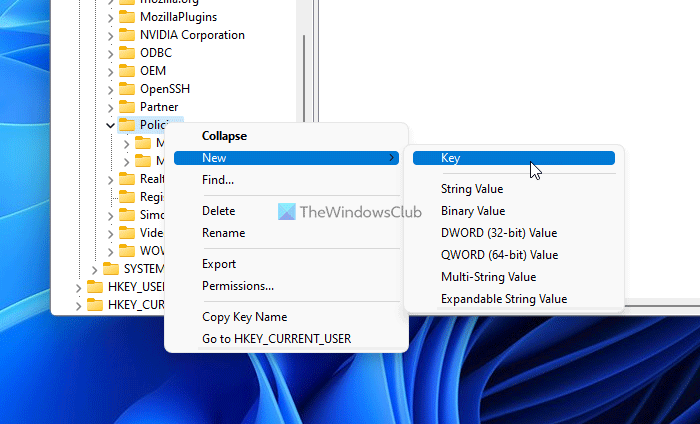700x424 pixels.
Task: Select DWORD (32-bit) Value
Action: pyautogui.click(x=514, y=233)
